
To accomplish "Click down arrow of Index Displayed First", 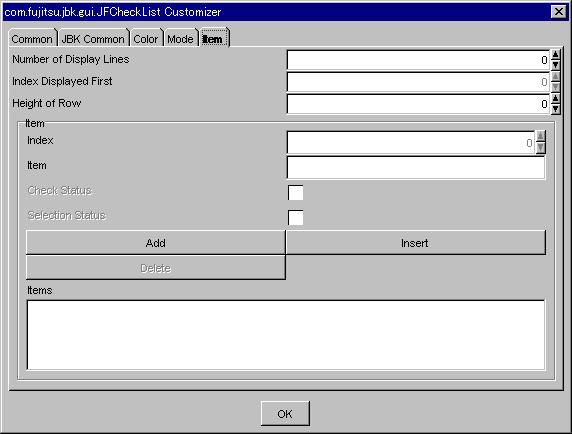I will point(555,87).
